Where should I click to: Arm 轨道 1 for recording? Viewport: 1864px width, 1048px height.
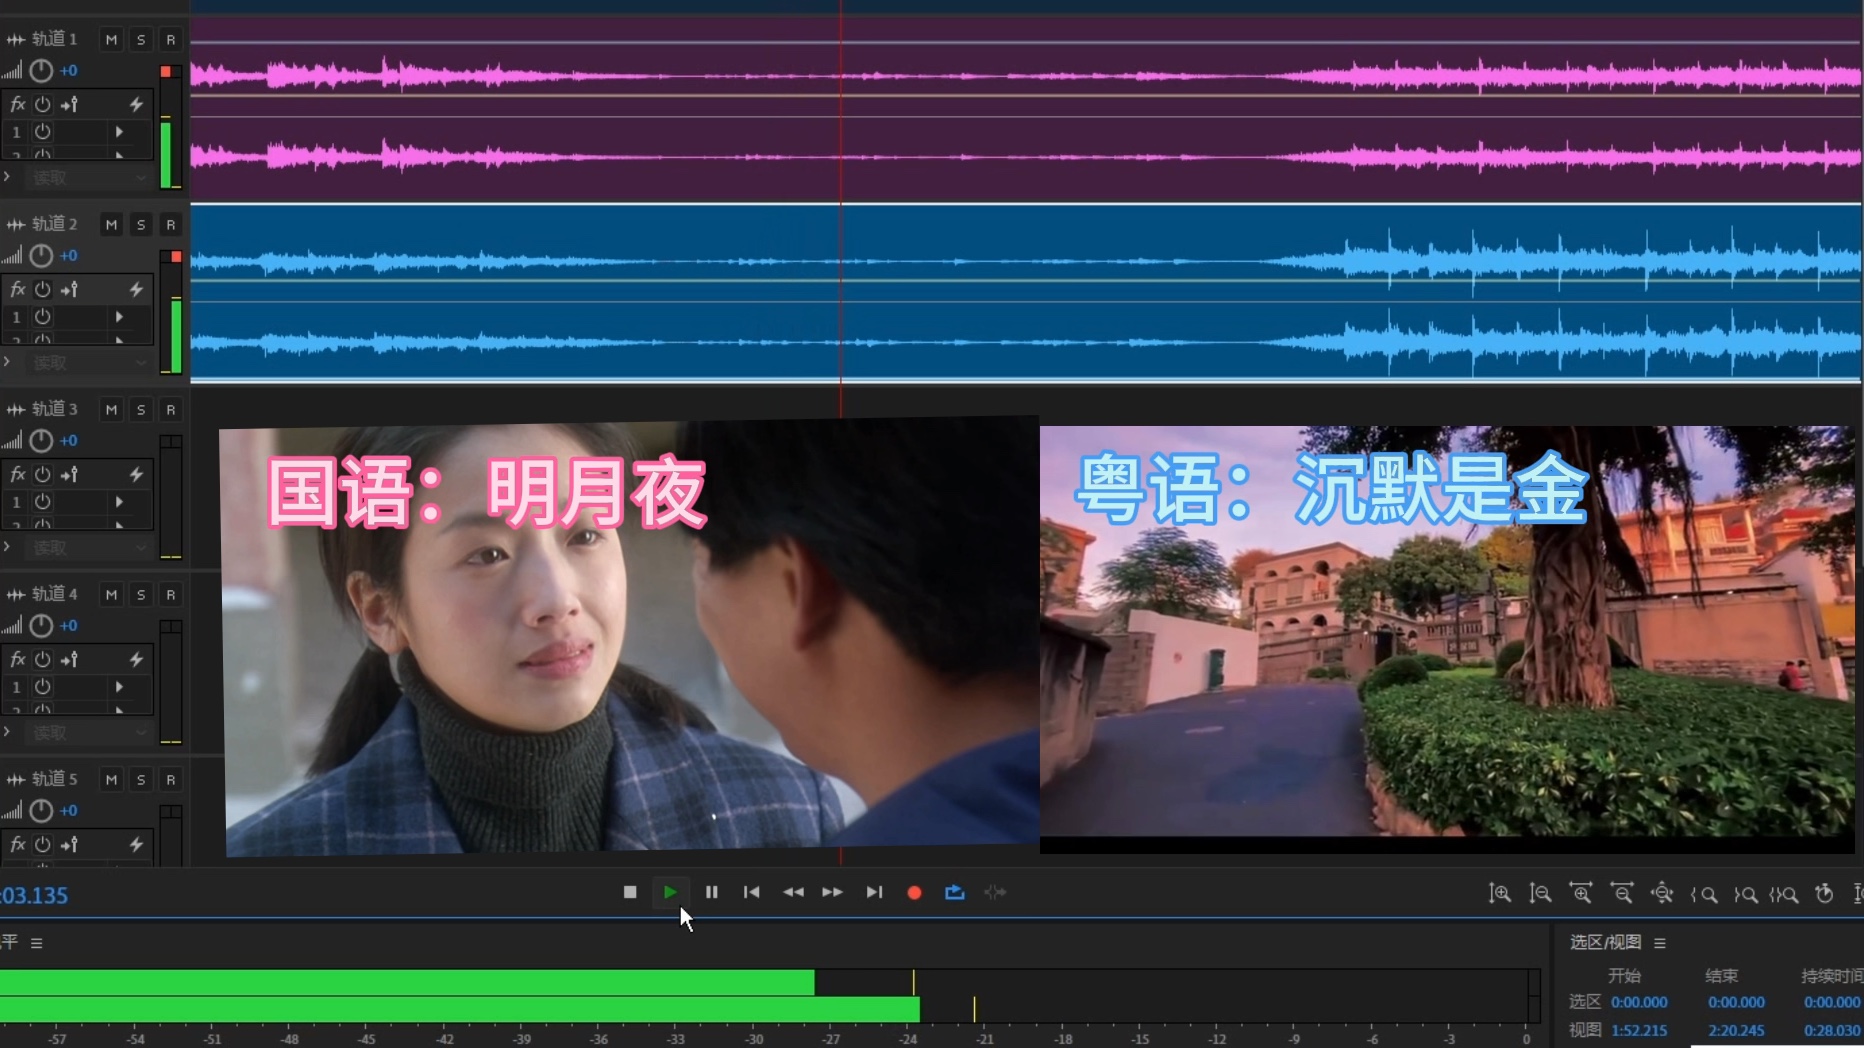(x=171, y=40)
